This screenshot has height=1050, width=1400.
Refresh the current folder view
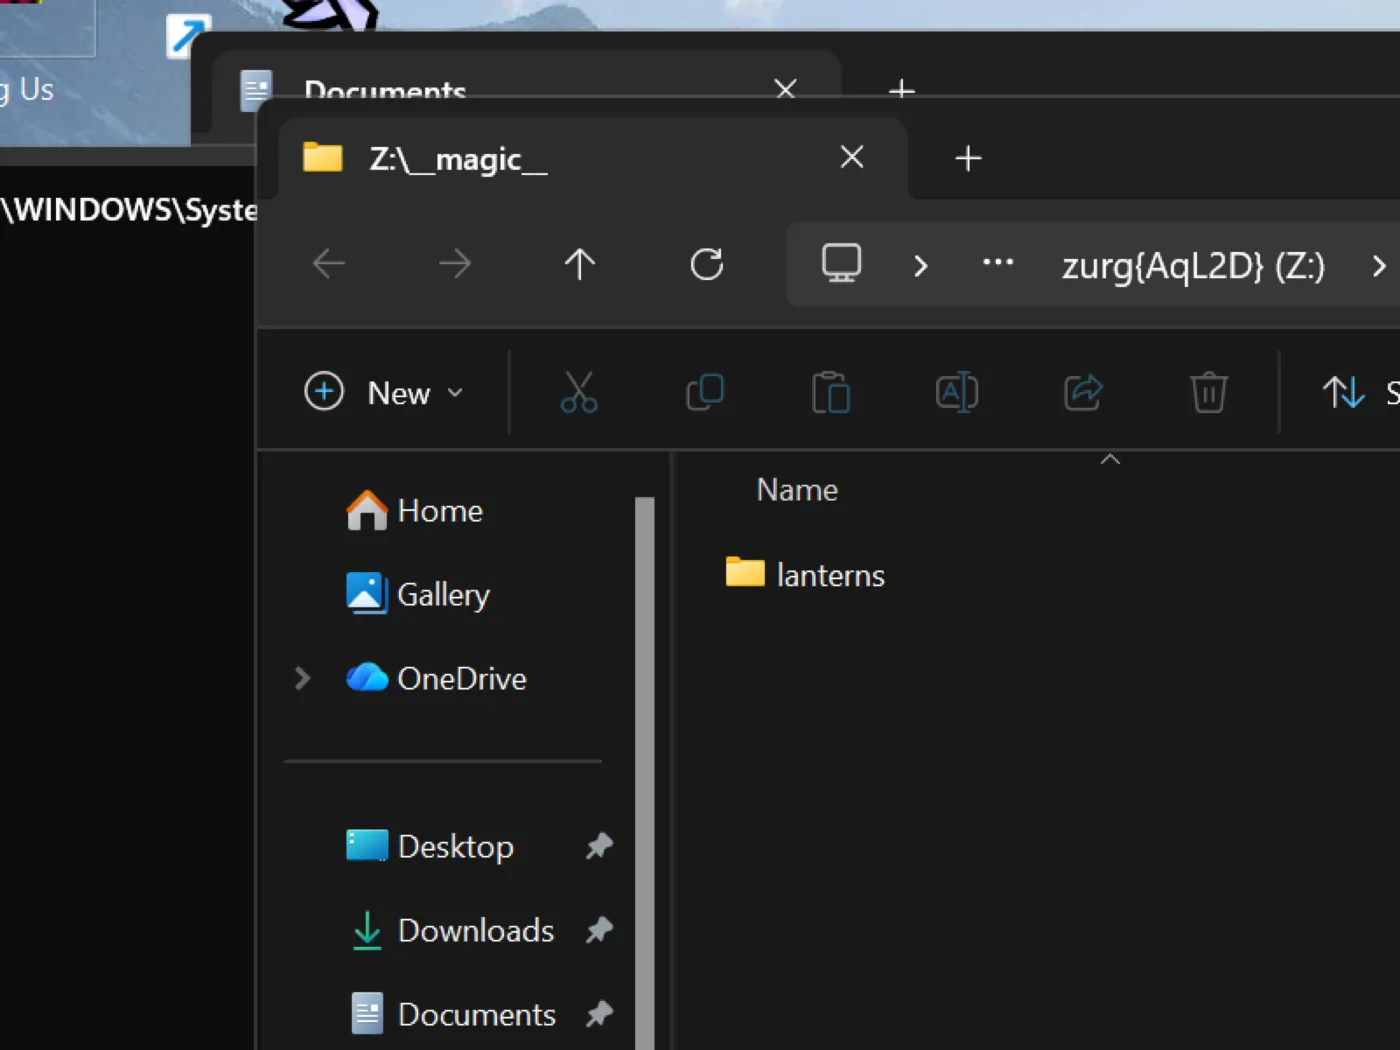[707, 264]
